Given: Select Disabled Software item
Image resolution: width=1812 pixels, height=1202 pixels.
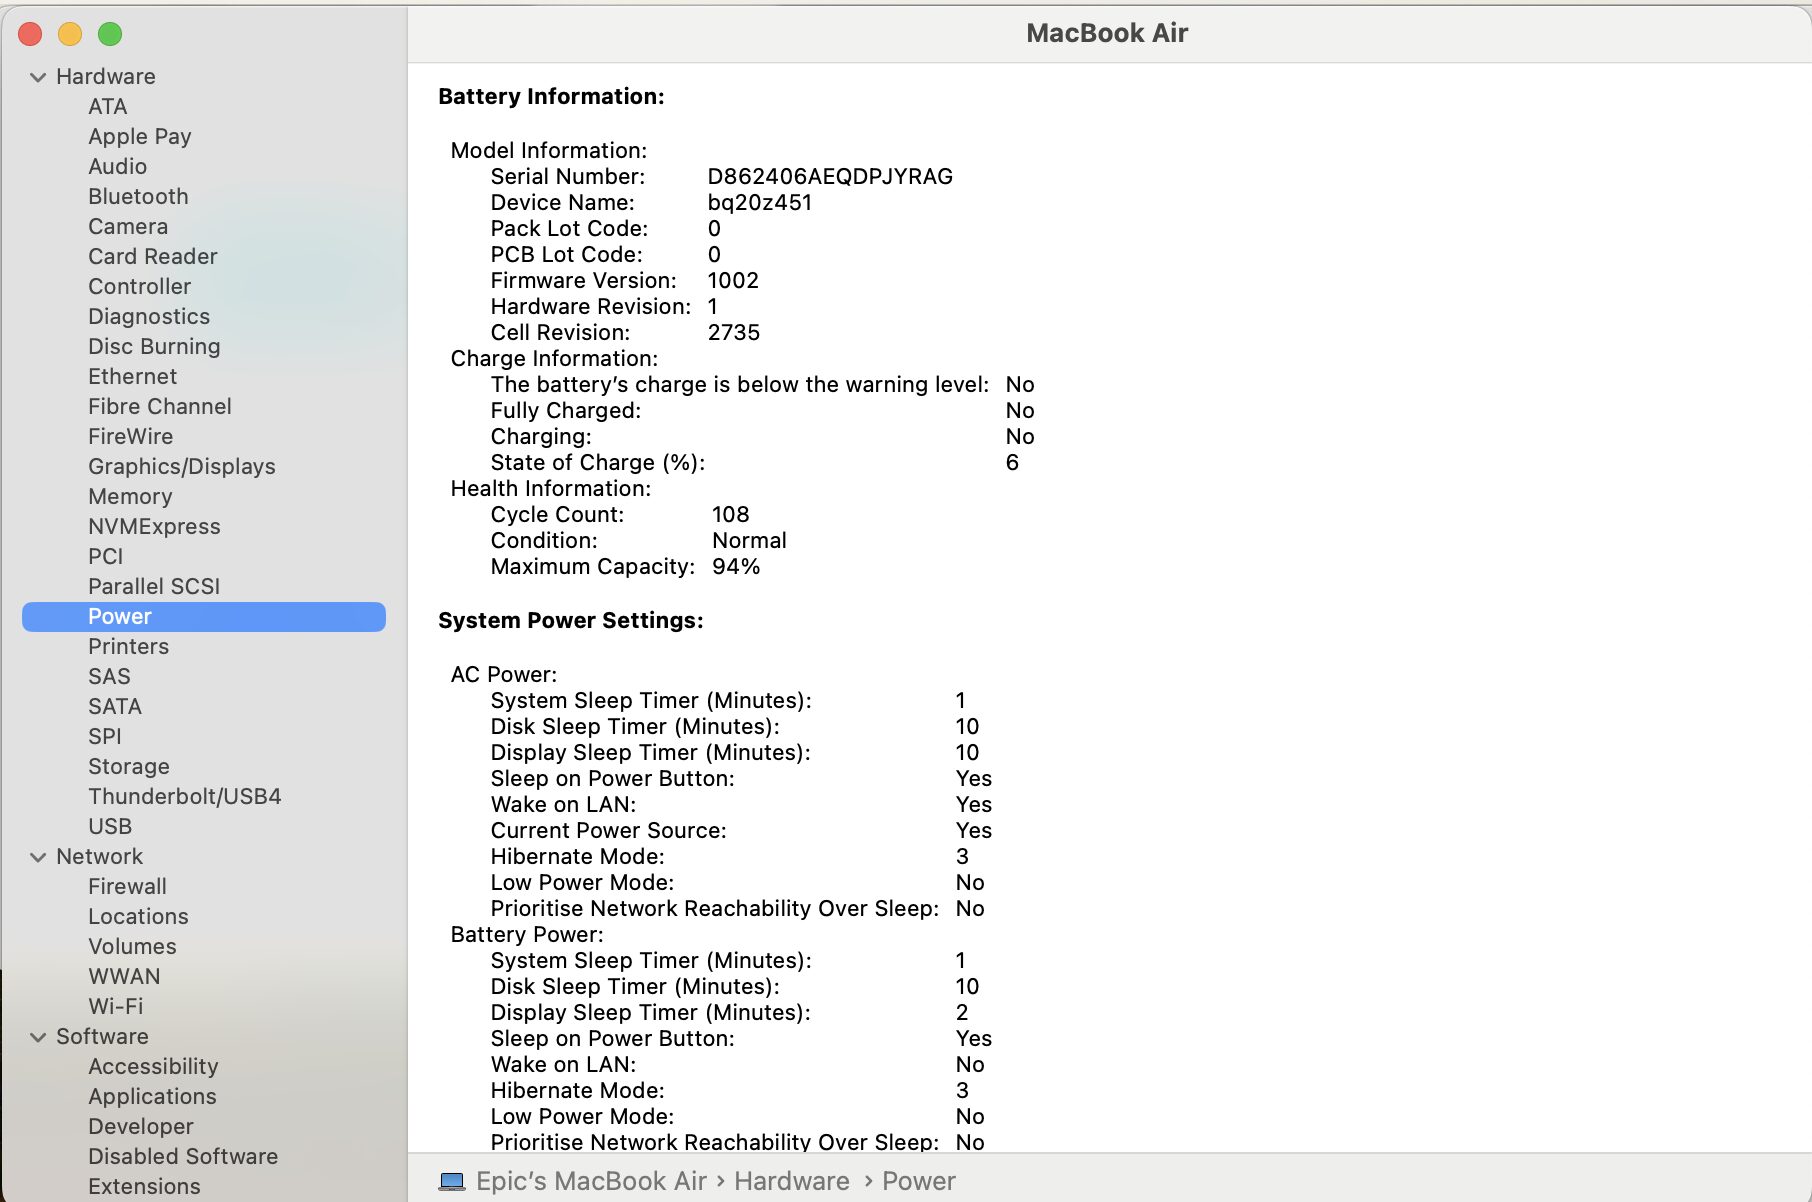Looking at the screenshot, I should click(183, 1157).
